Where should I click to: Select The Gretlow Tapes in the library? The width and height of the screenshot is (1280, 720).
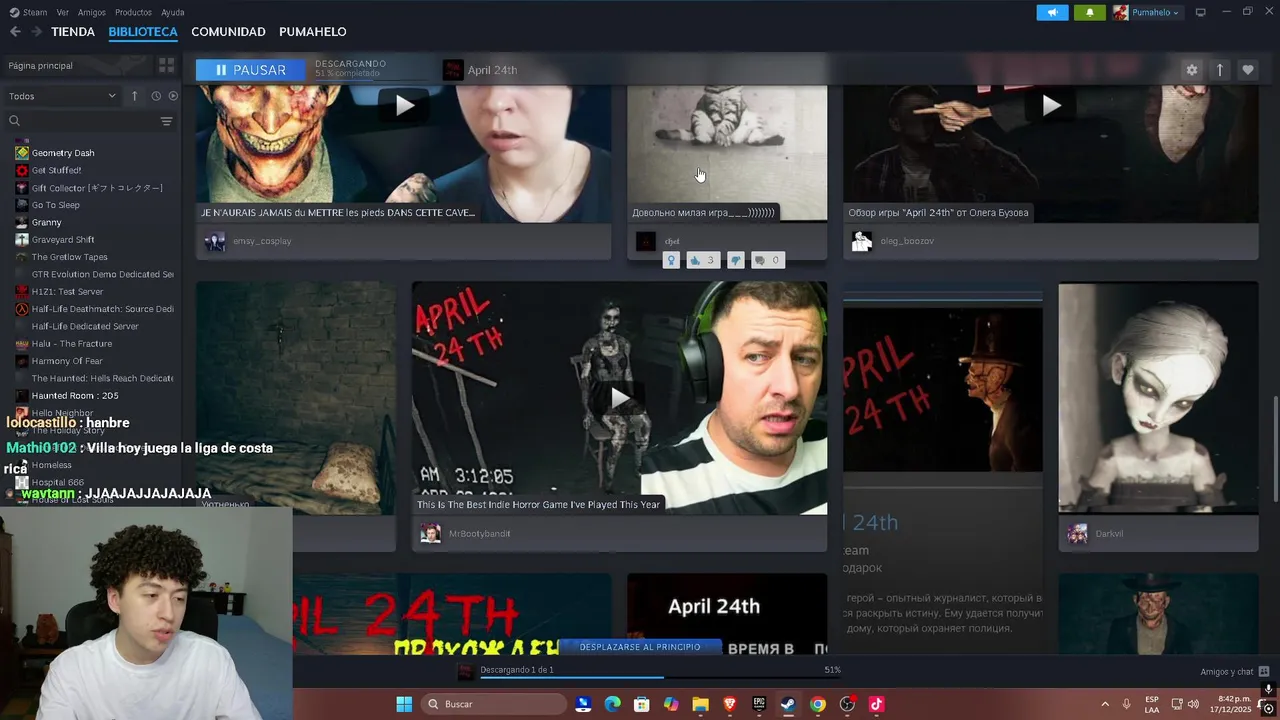pos(69,257)
